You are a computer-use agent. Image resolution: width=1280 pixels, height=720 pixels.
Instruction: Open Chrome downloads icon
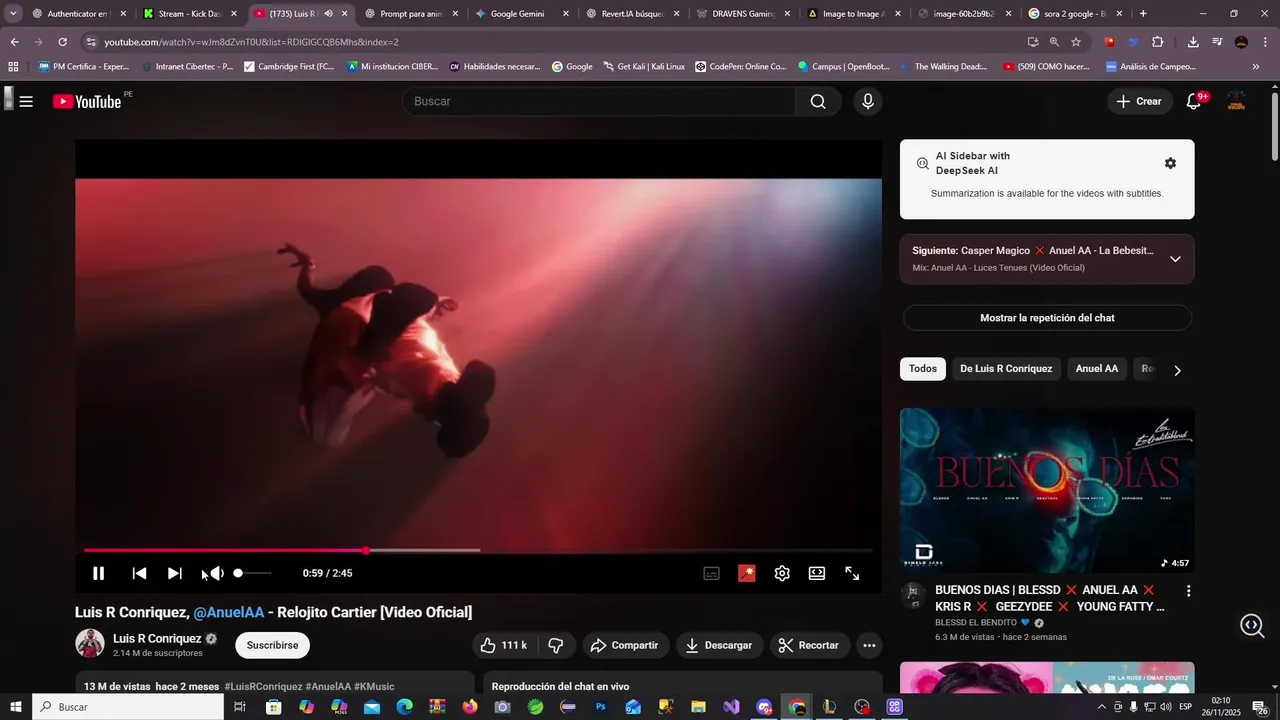point(1193,42)
